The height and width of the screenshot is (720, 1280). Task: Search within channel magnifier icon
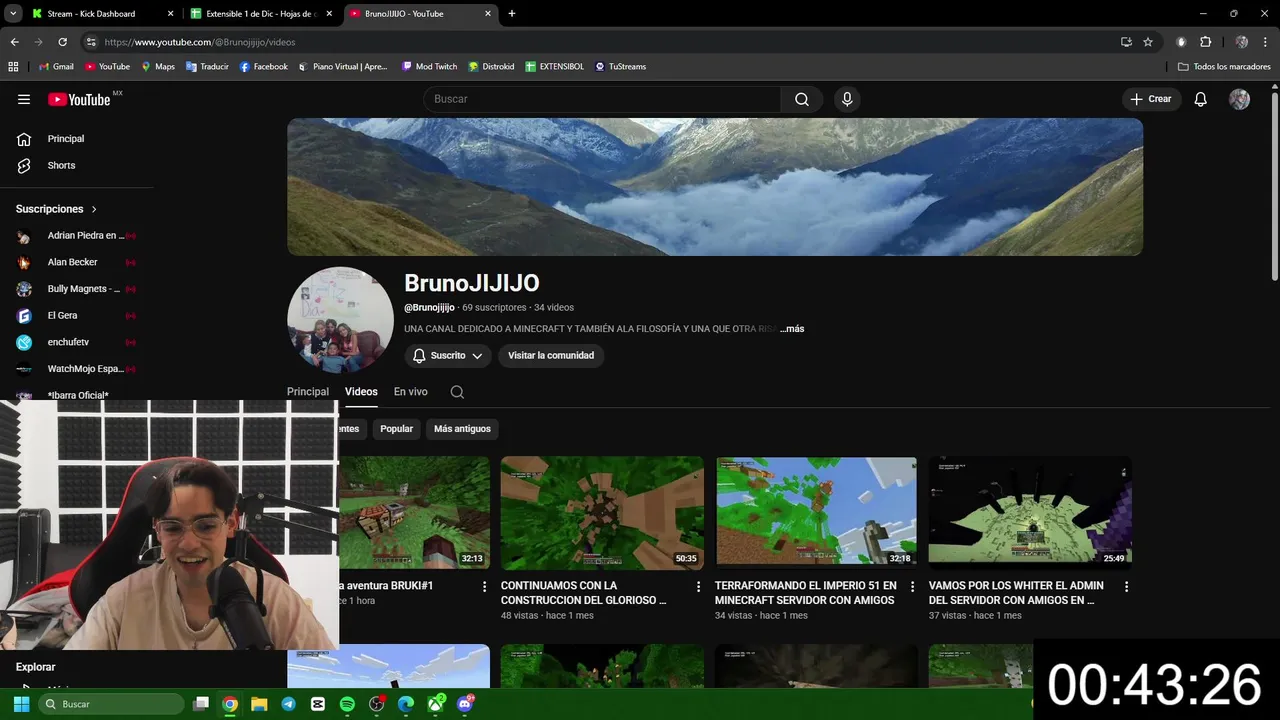coord(457,392)
